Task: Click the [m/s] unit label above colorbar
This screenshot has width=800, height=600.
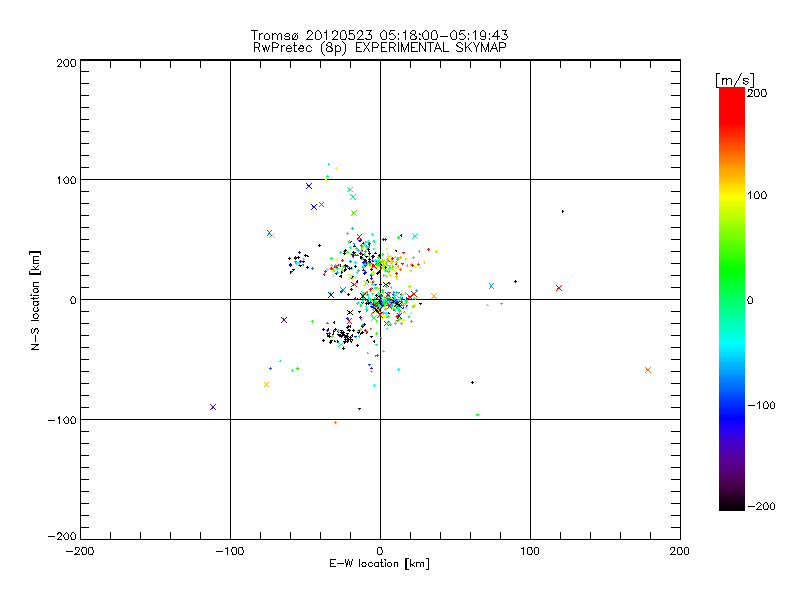Action: pyautogui.click(x=735, y=80)
